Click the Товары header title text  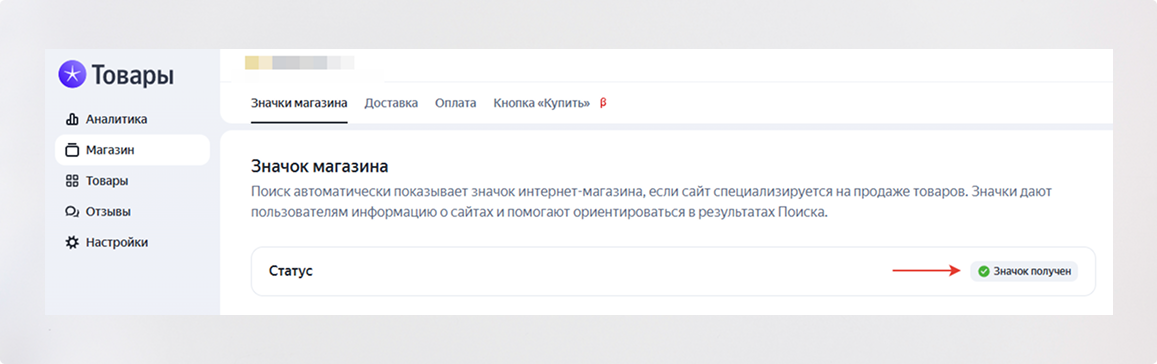(x=133, y=75)
